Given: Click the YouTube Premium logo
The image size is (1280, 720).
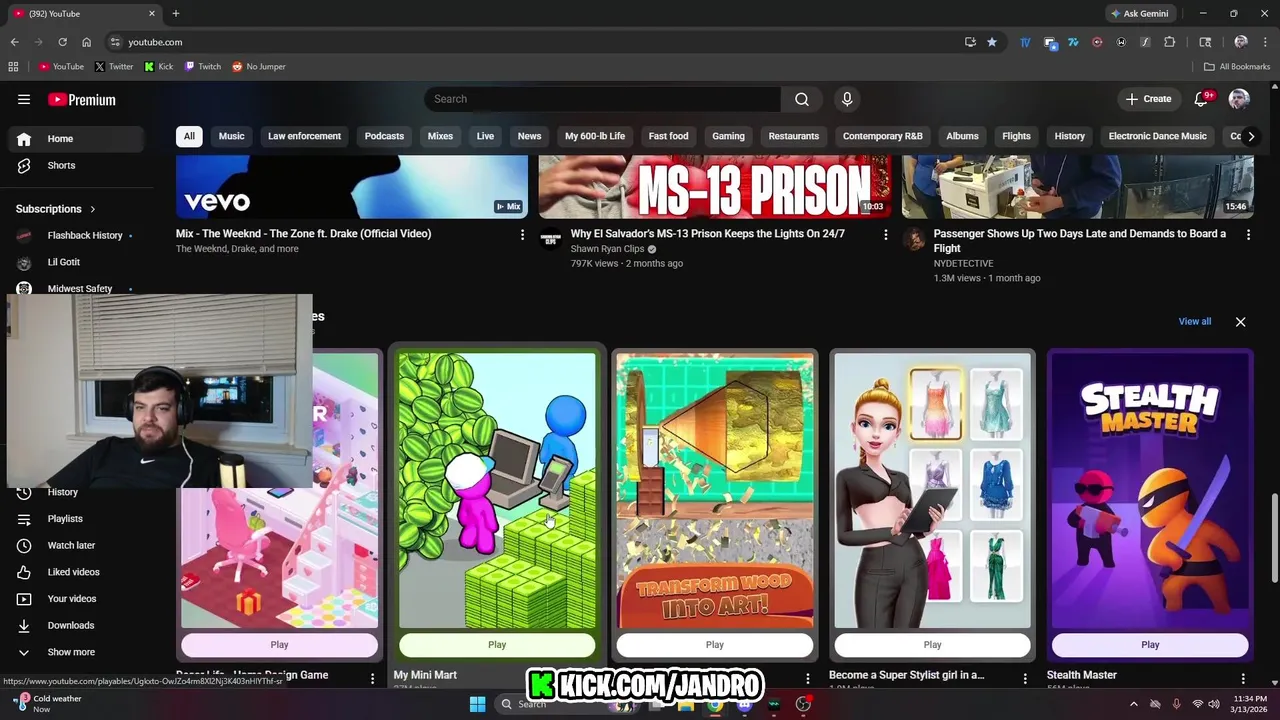Looking at the screenshot, I should pyautogui.click(x=82, y=99).
